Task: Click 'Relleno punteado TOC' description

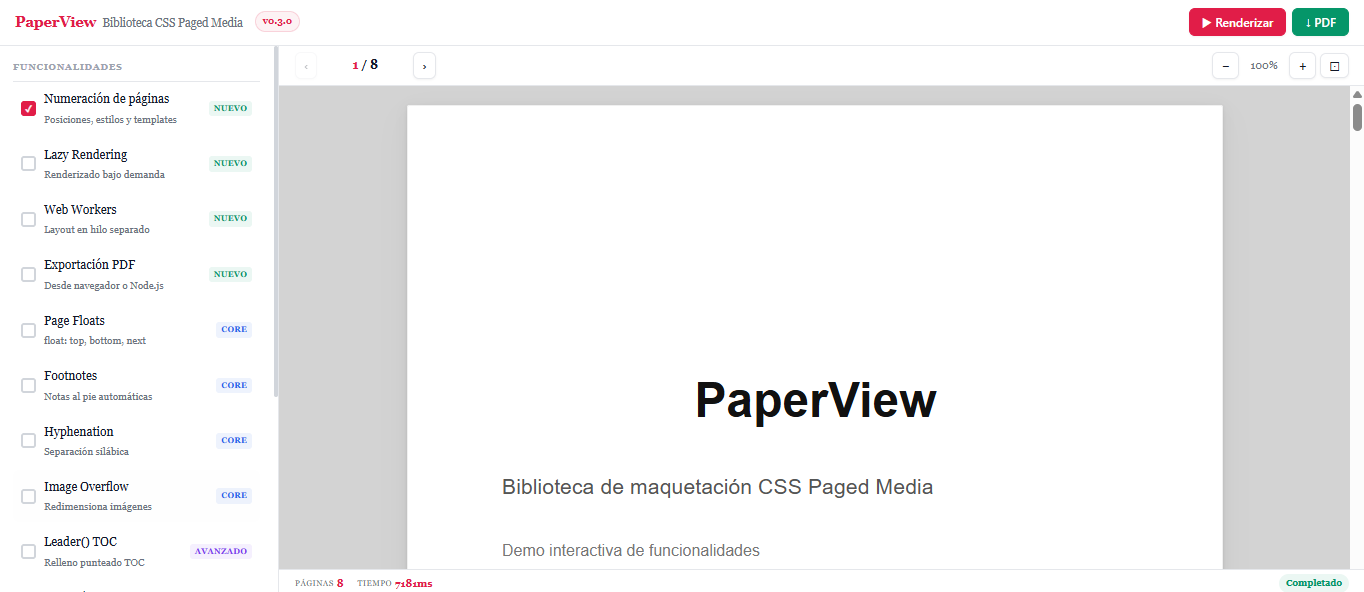Action: [94, 563]
